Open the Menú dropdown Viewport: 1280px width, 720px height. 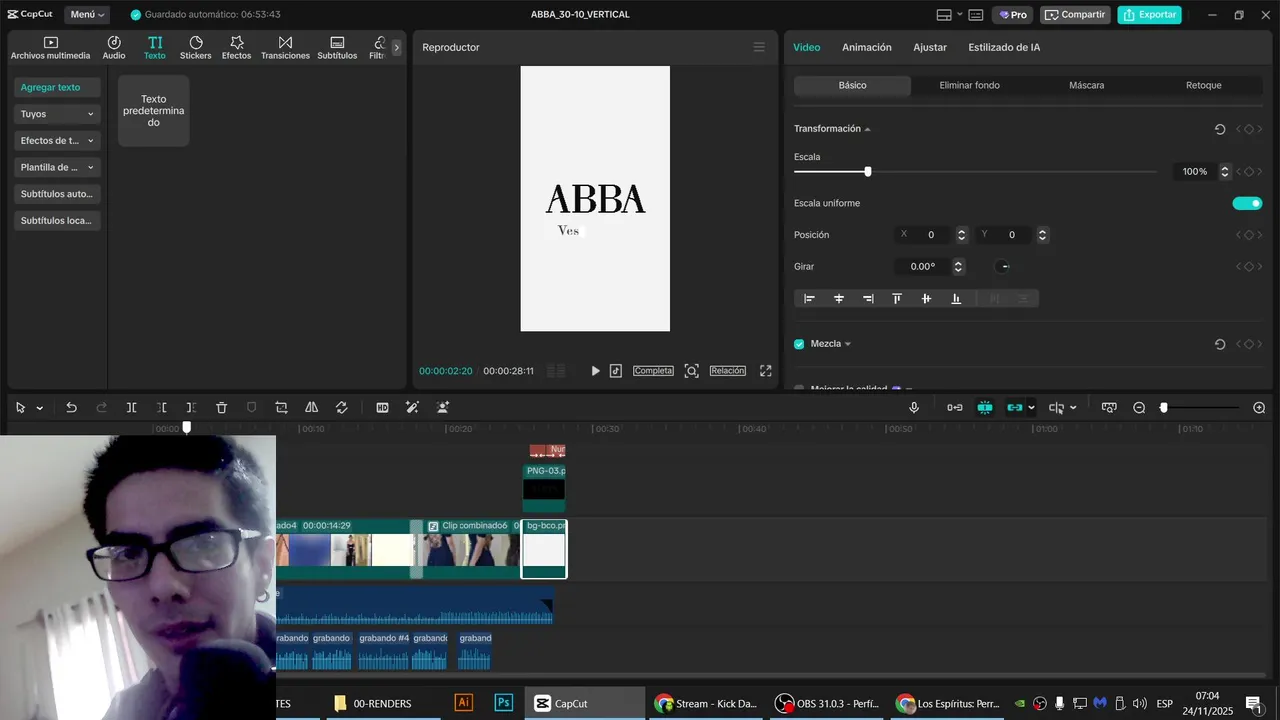[x=88, y=15]
